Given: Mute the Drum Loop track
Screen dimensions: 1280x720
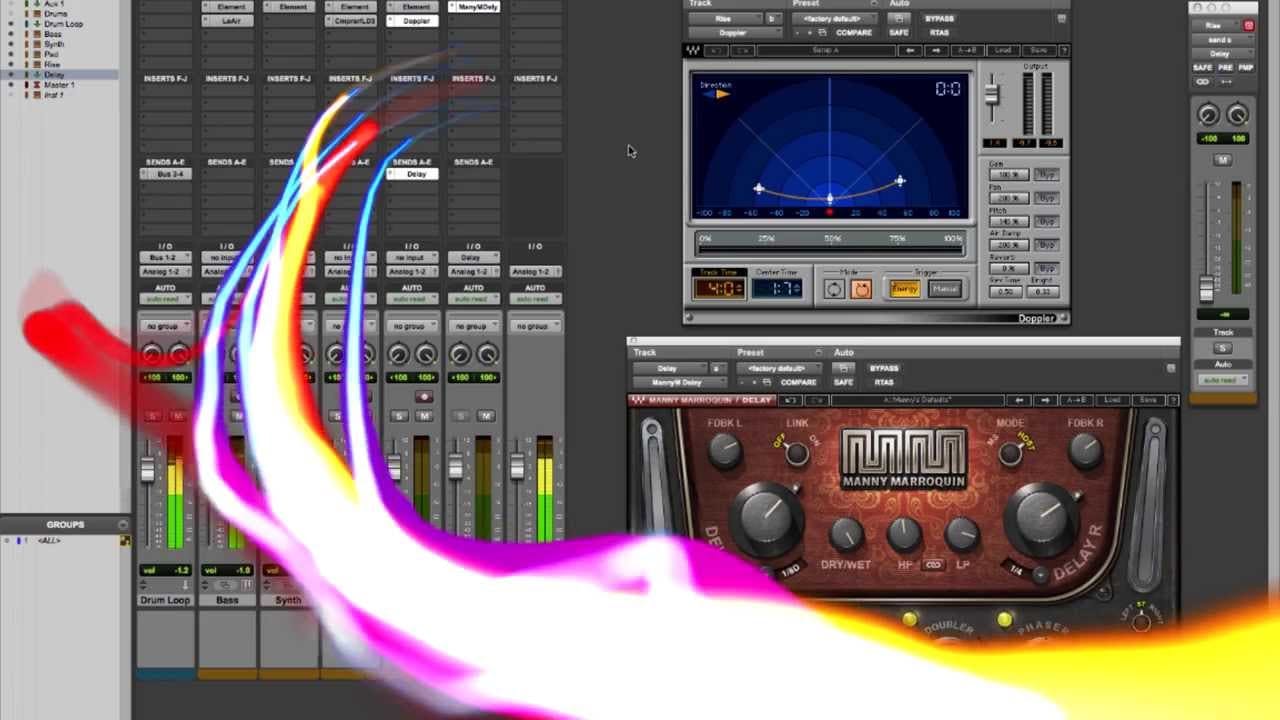Looking at the screenshot, I should coord(177,416).
